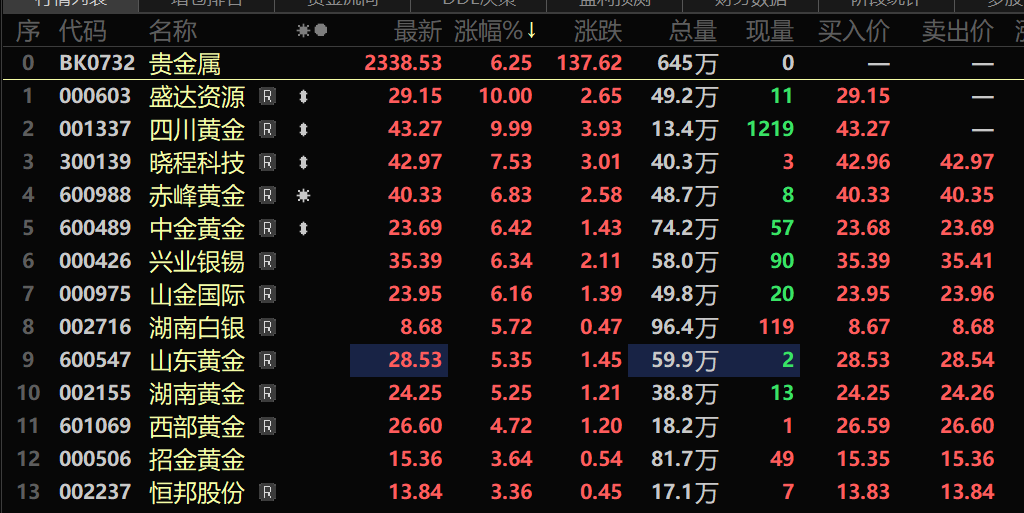Click the buy price 26.59 cell

863,426
